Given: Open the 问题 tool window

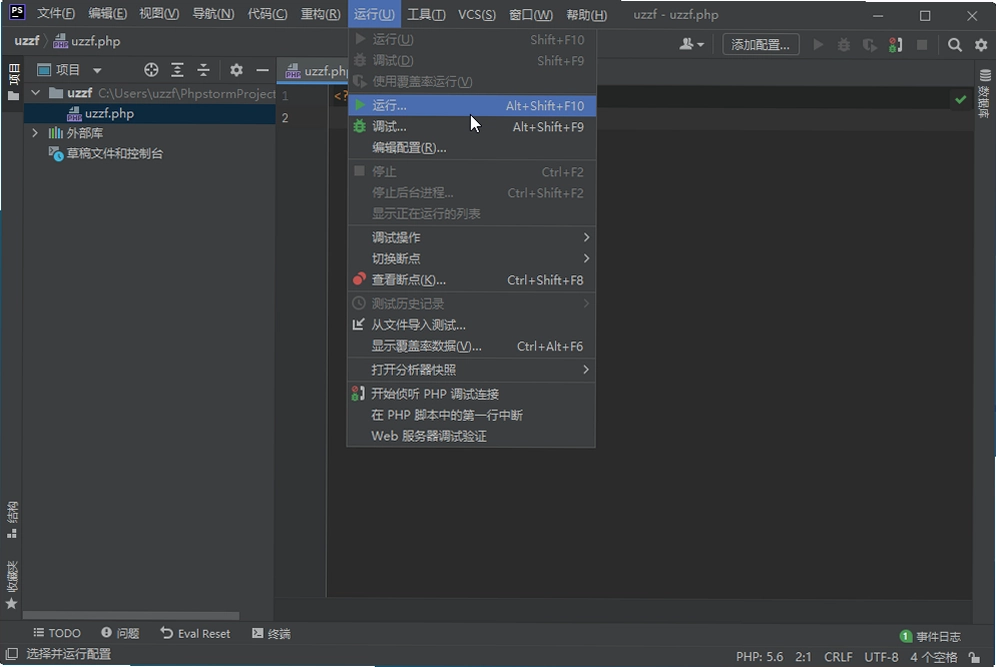Looking at the screenshot, I should pos(120,633).
